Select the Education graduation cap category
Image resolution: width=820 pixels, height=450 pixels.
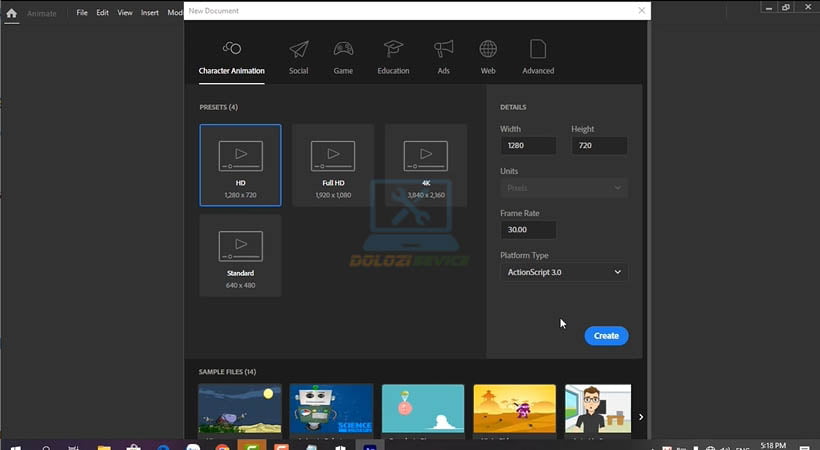[x=393, y=57]
